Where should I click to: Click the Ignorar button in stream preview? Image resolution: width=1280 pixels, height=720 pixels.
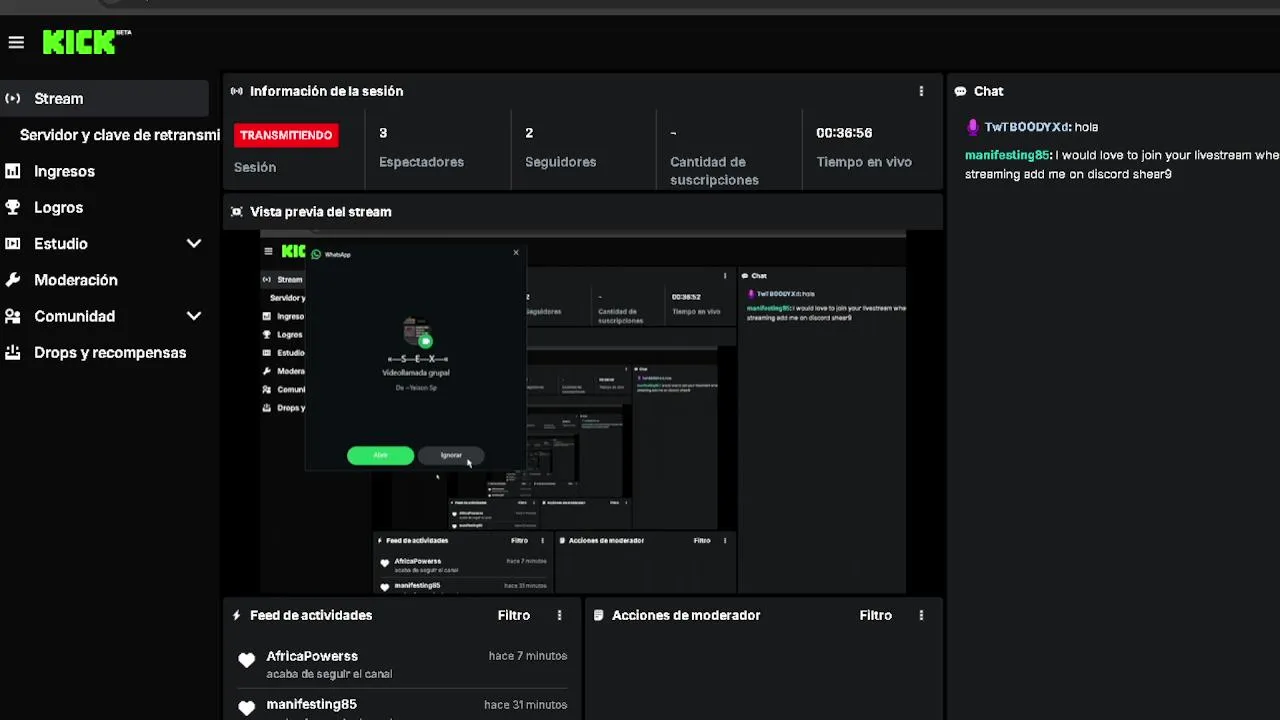tap(451, 455)
